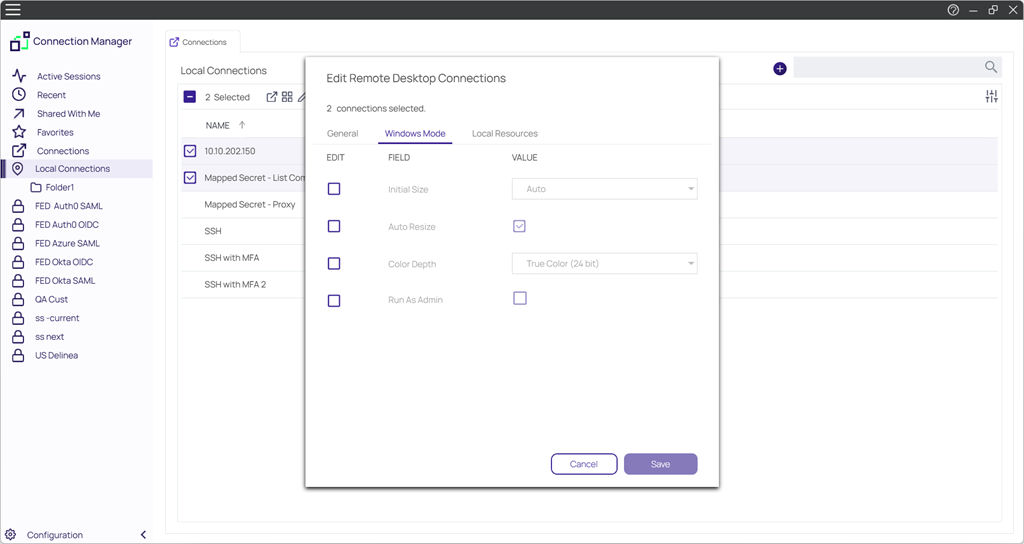Switch to the Local Resources tab
This screenshot has height=544, width=1024.
point(504,133)
